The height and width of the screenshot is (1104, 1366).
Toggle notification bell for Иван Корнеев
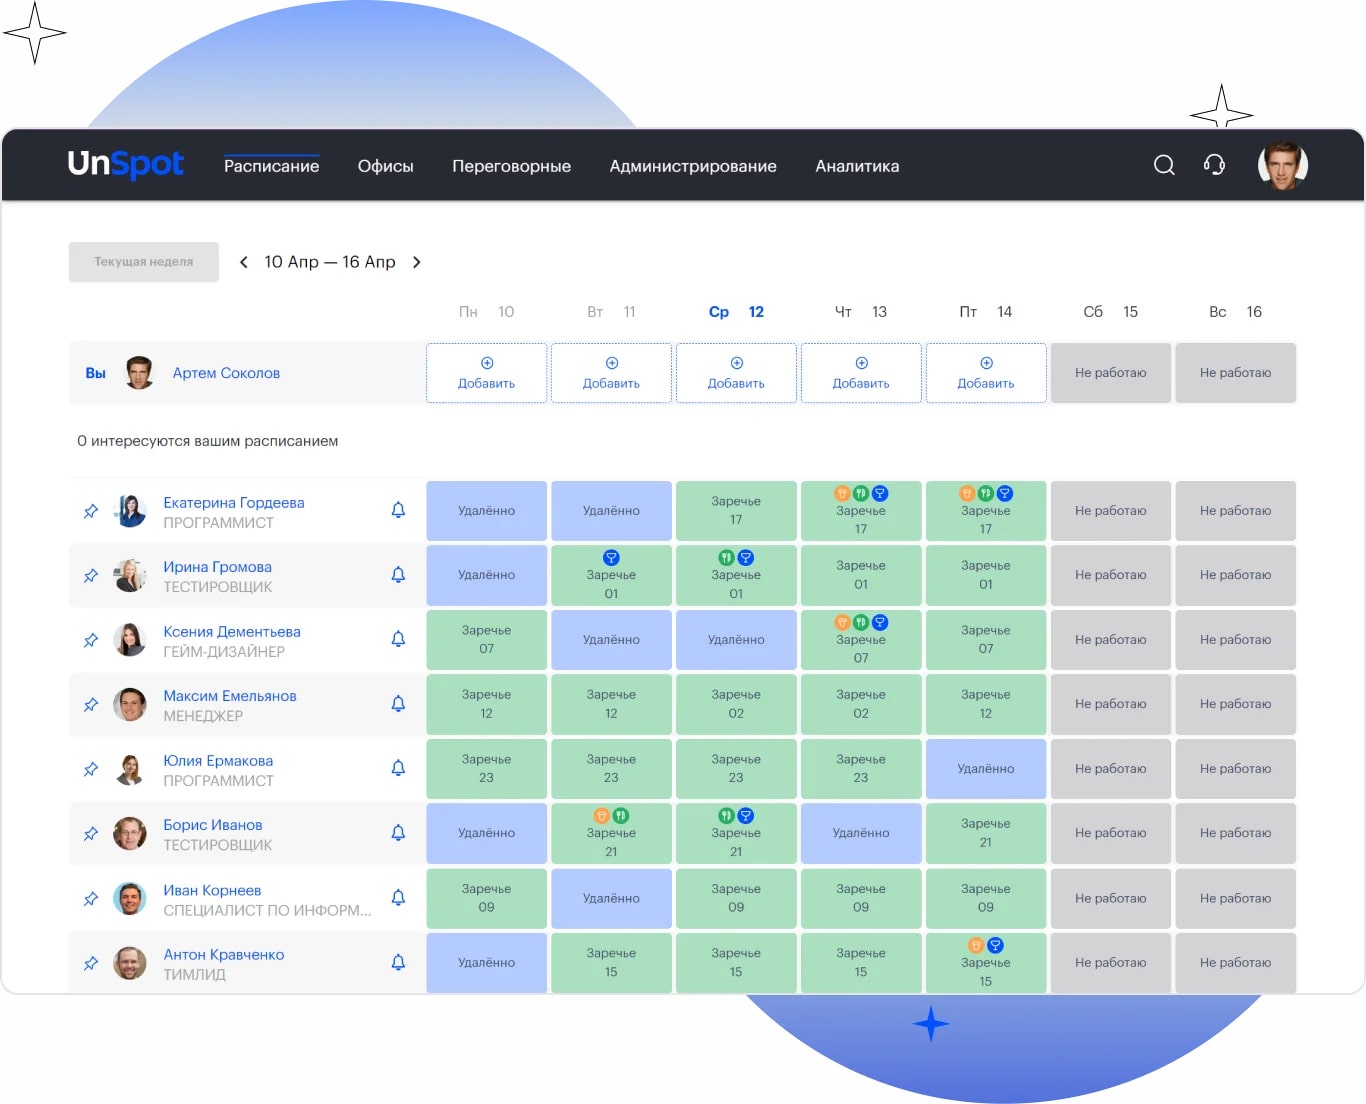click(398, 897)
